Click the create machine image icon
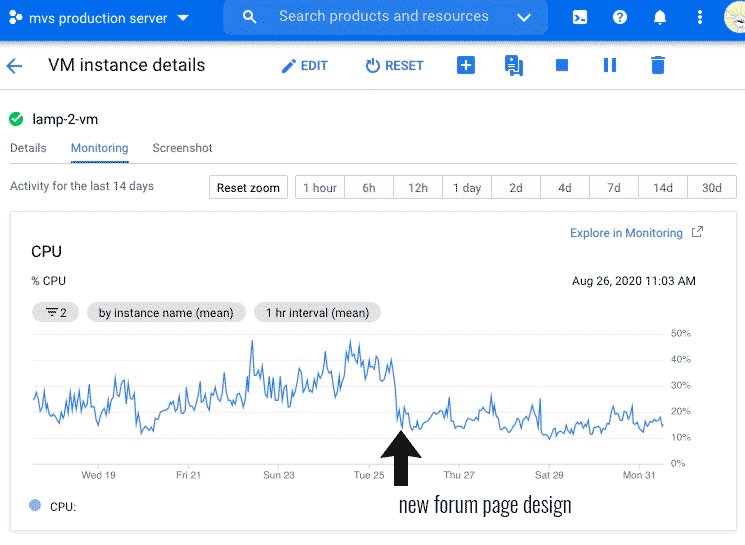The image size is (745, 545). [514, 66]
